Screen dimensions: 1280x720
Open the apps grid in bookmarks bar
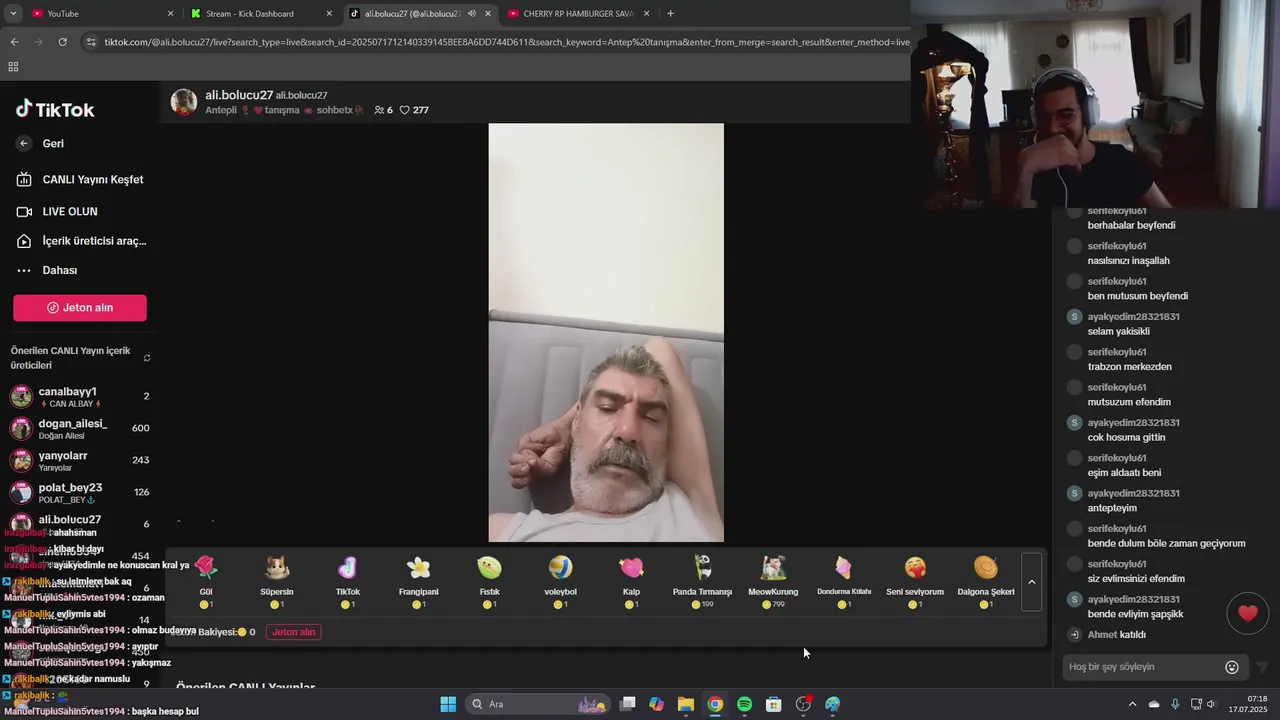[13, 67]
